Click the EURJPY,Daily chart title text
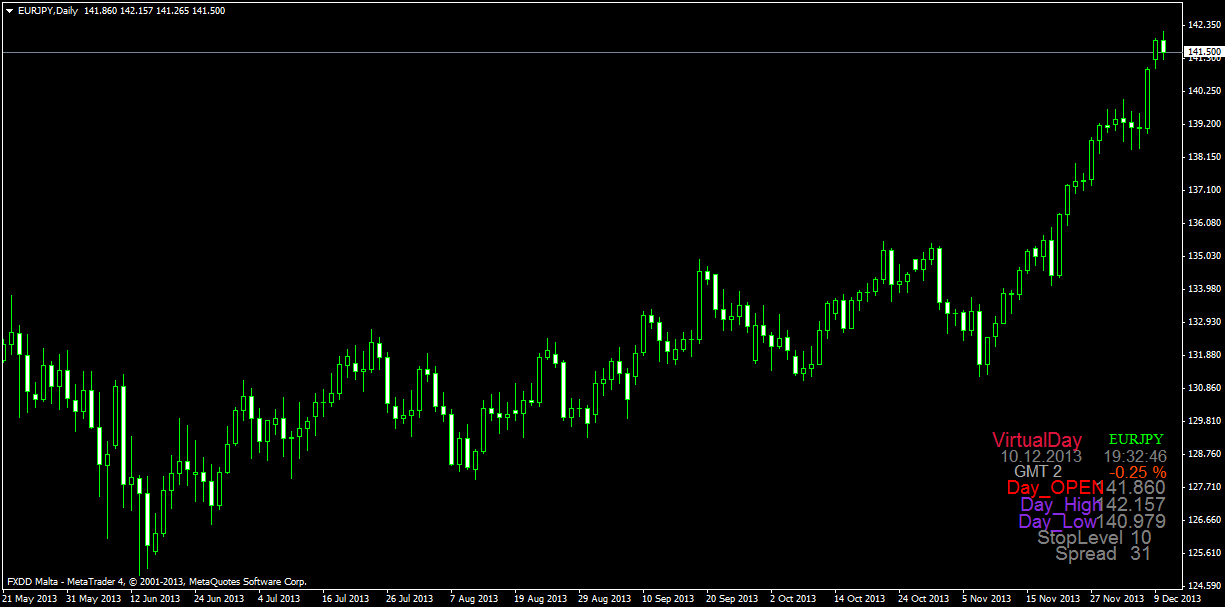Image resolution: width=1225 pixels, height=607 pixels. click(x=49, y=10)
